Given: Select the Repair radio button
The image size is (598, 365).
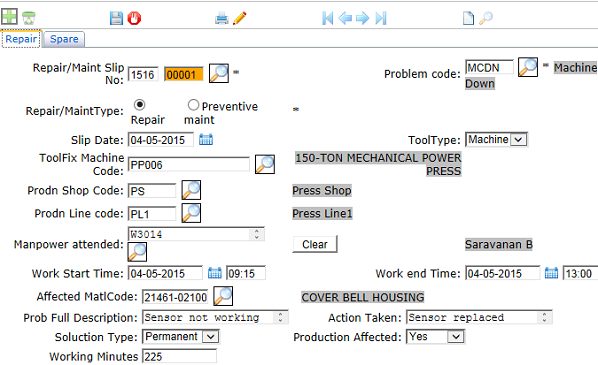Looking at the screenshot, I should (140, 105).
